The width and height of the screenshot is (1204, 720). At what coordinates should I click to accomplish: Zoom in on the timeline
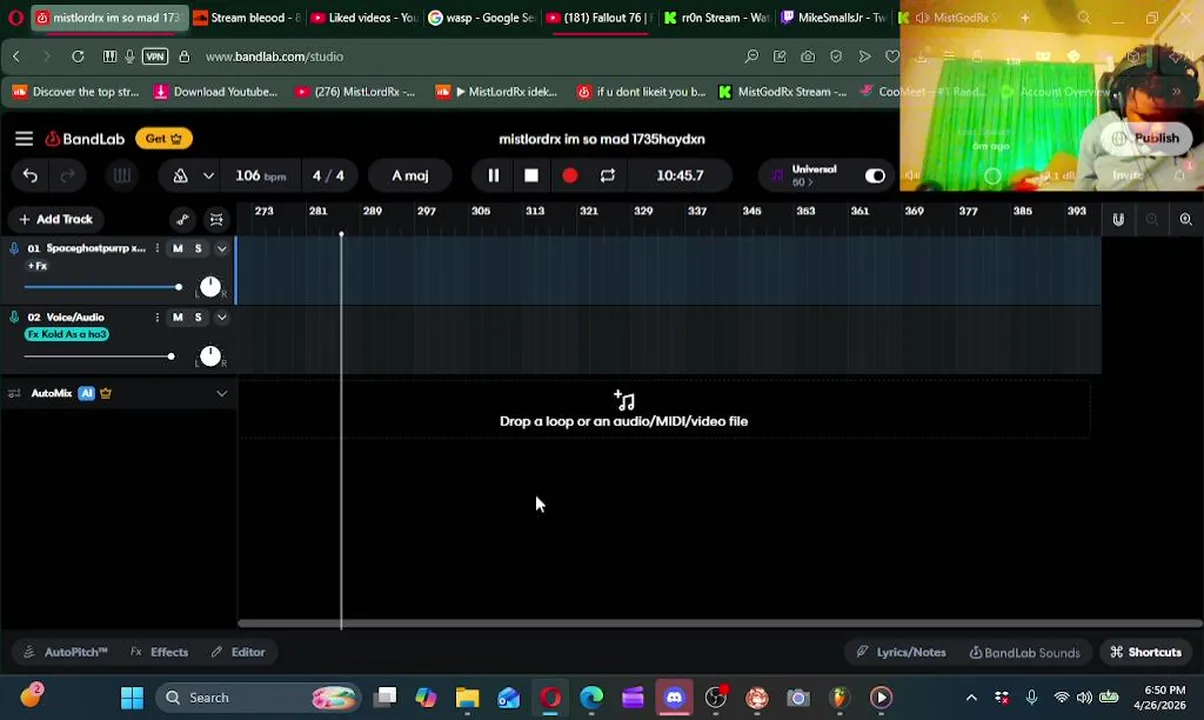1186,219
